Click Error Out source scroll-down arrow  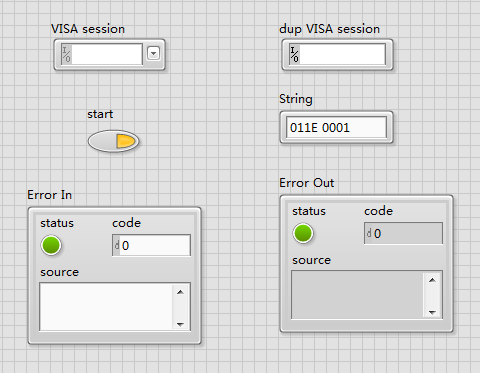click(x=432, y=312)
